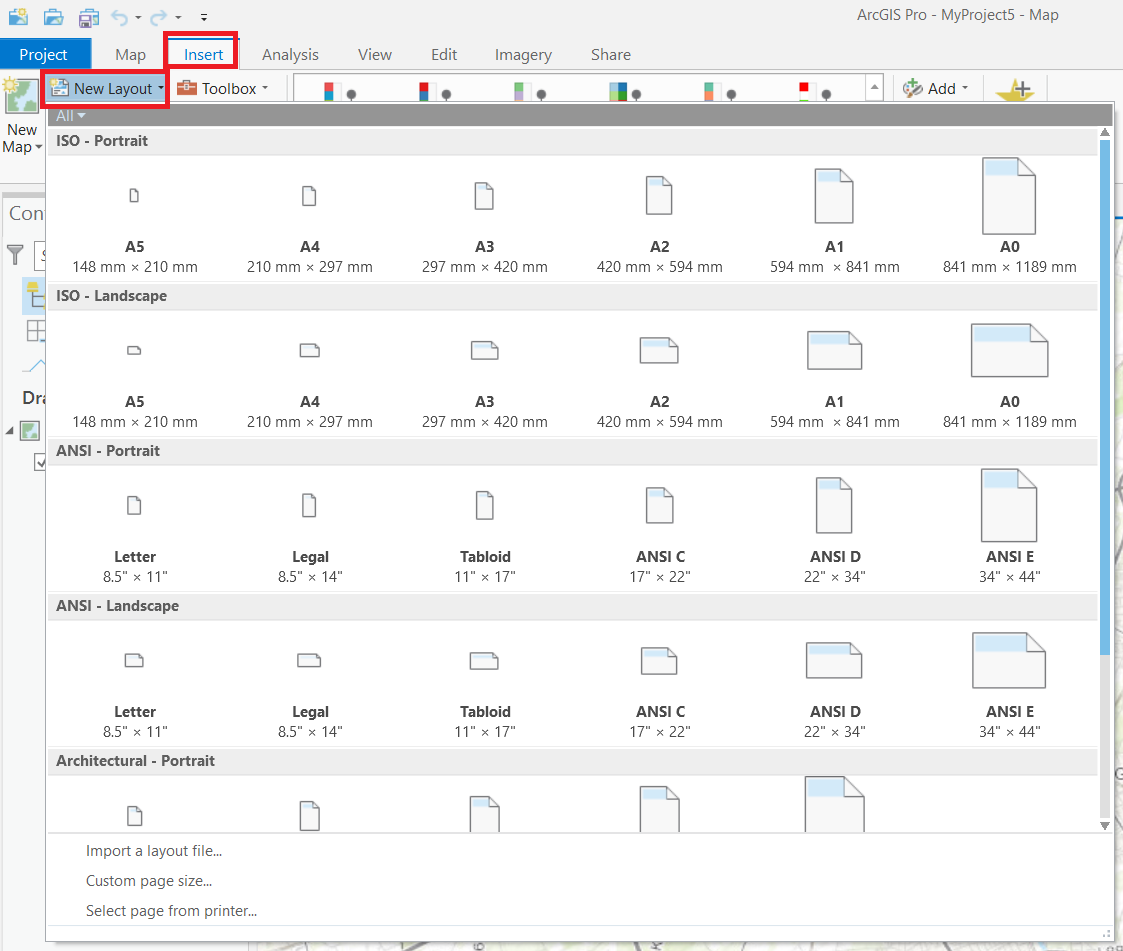Click the Save Project icon
The image size is (1123, 951).
(88, 16)
